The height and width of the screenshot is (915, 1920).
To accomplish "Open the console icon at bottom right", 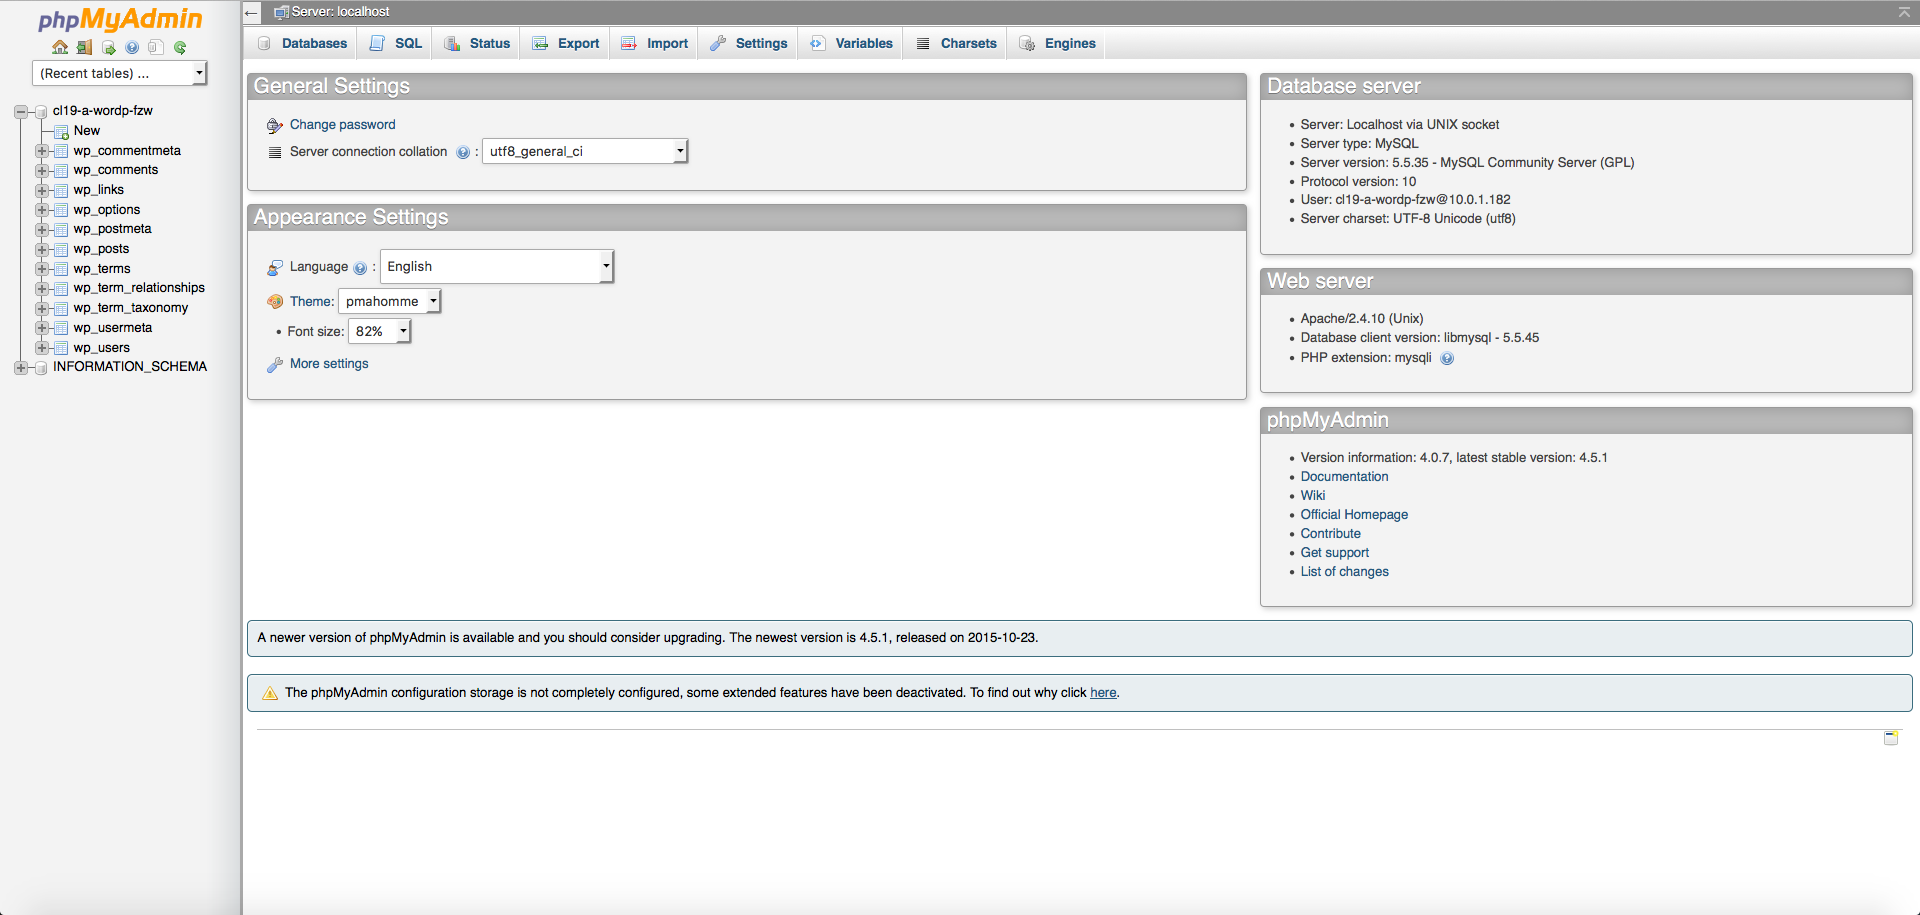I will [x=1891, y=738].
